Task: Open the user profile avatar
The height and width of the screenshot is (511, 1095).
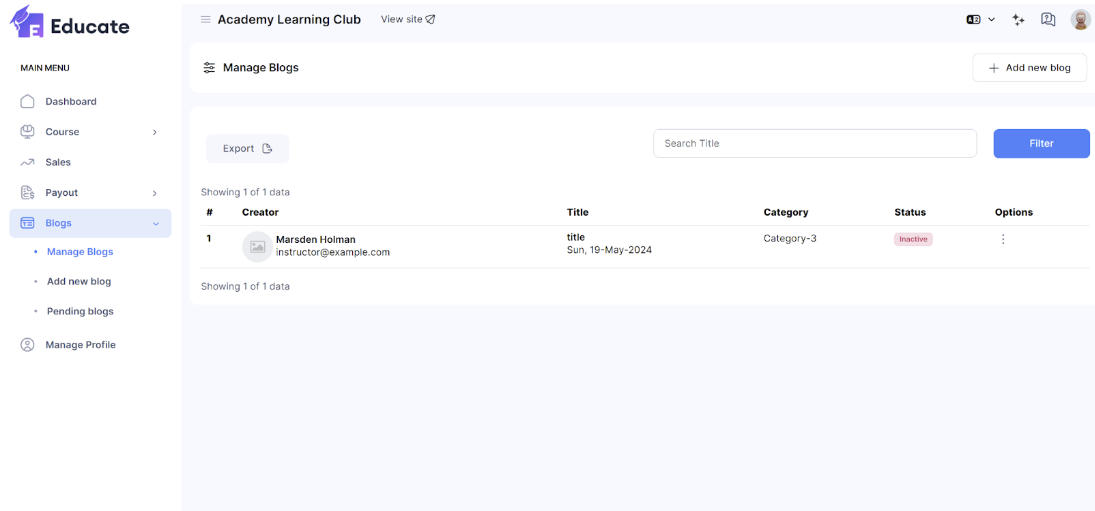Action: [1080, 19]
